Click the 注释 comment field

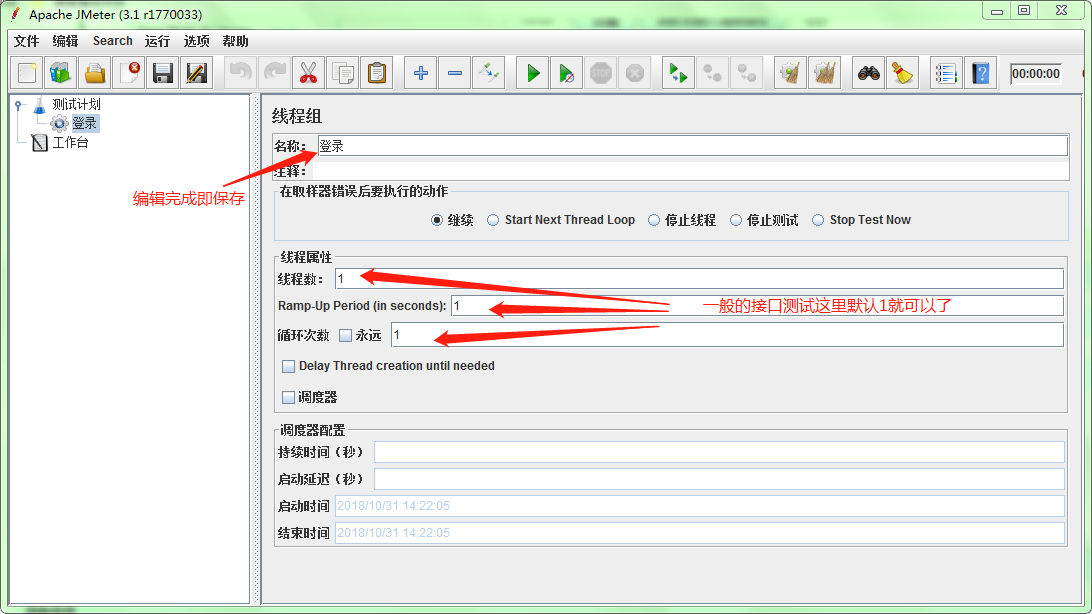pyautogui.click(x=690, y=171)
